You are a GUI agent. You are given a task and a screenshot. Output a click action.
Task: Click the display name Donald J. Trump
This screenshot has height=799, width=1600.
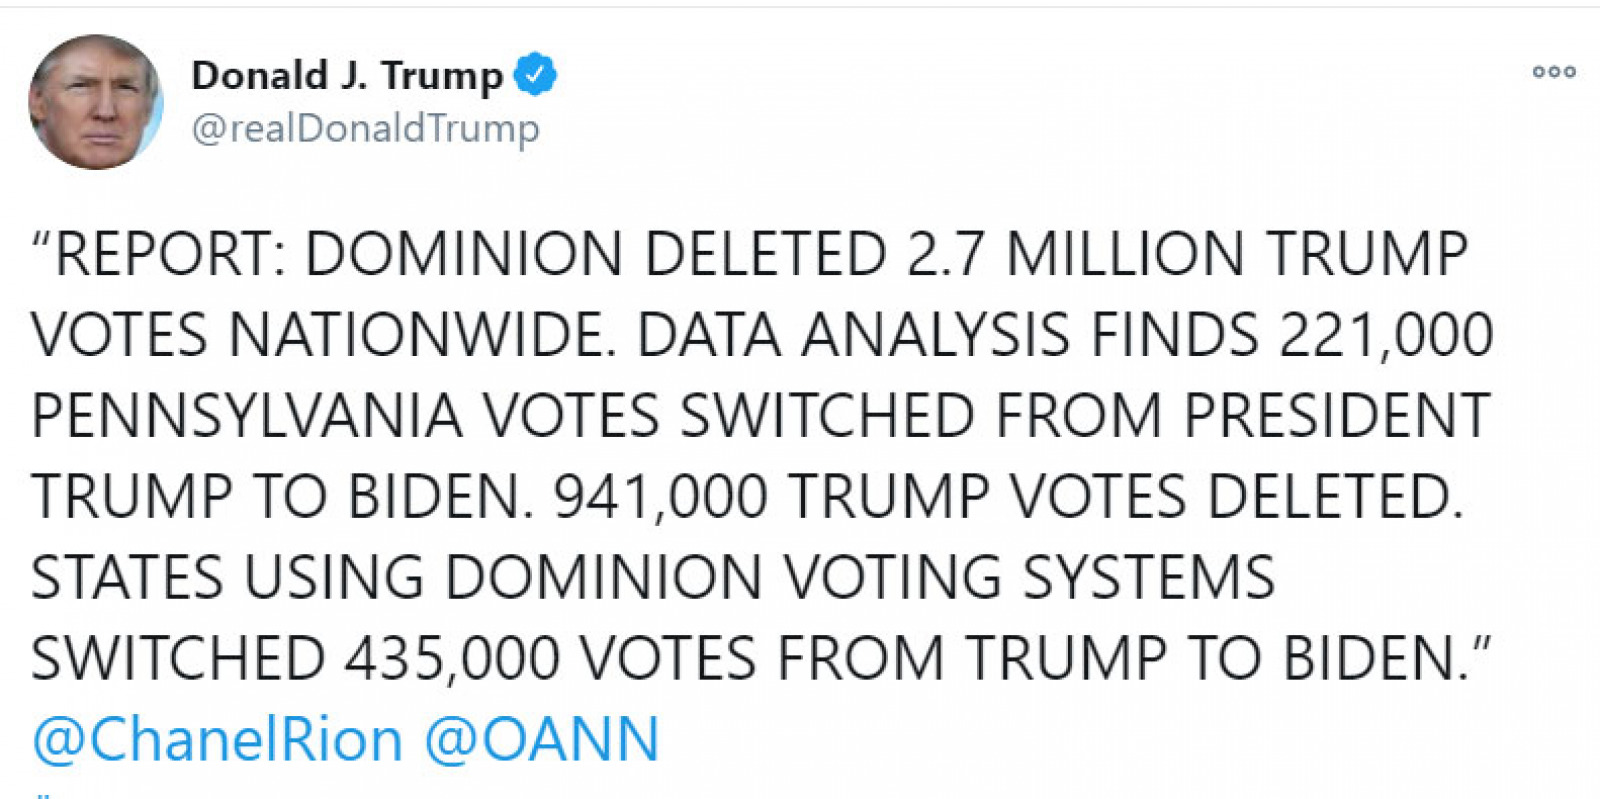(x=347, y=75)
